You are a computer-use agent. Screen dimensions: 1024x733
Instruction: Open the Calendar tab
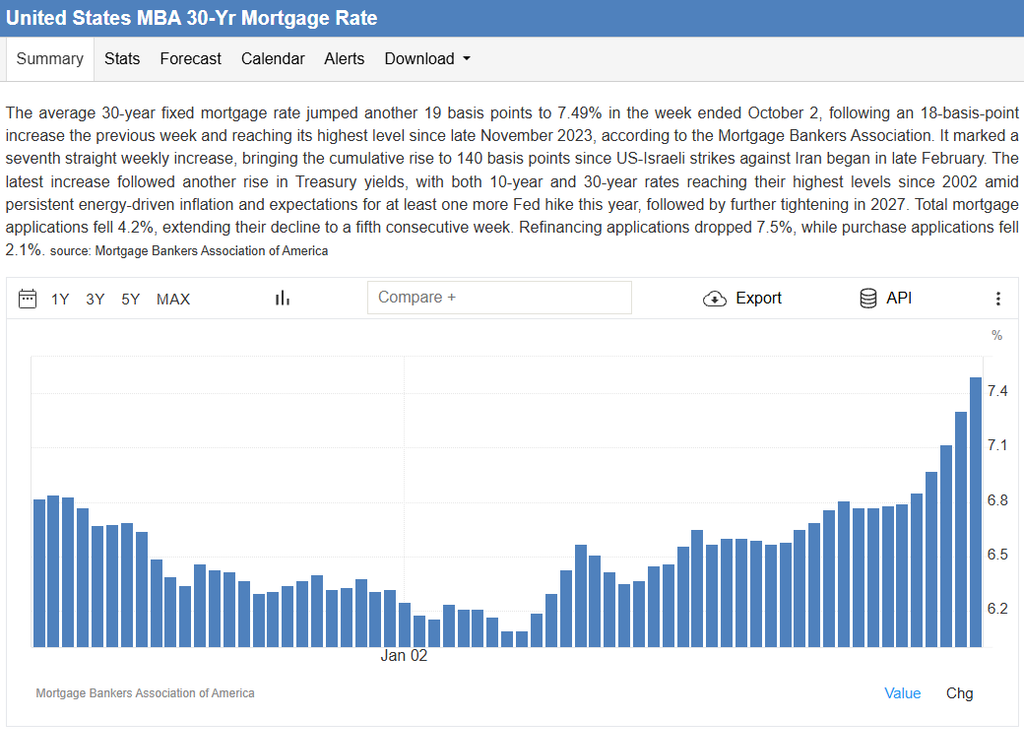pyautogui.click(x=273, y=59)
